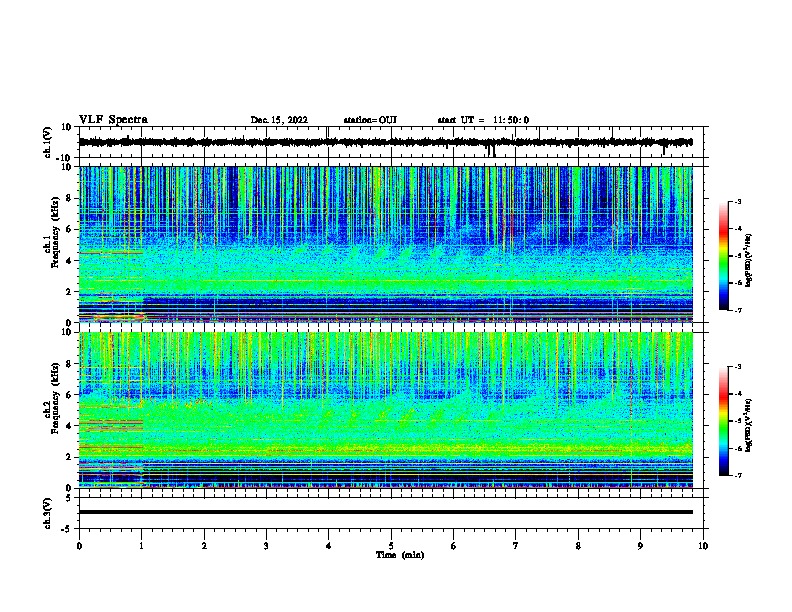Click the log(PSD) label beside ch.2 colorbar
792x612 pixels.
tap(748, 426)
